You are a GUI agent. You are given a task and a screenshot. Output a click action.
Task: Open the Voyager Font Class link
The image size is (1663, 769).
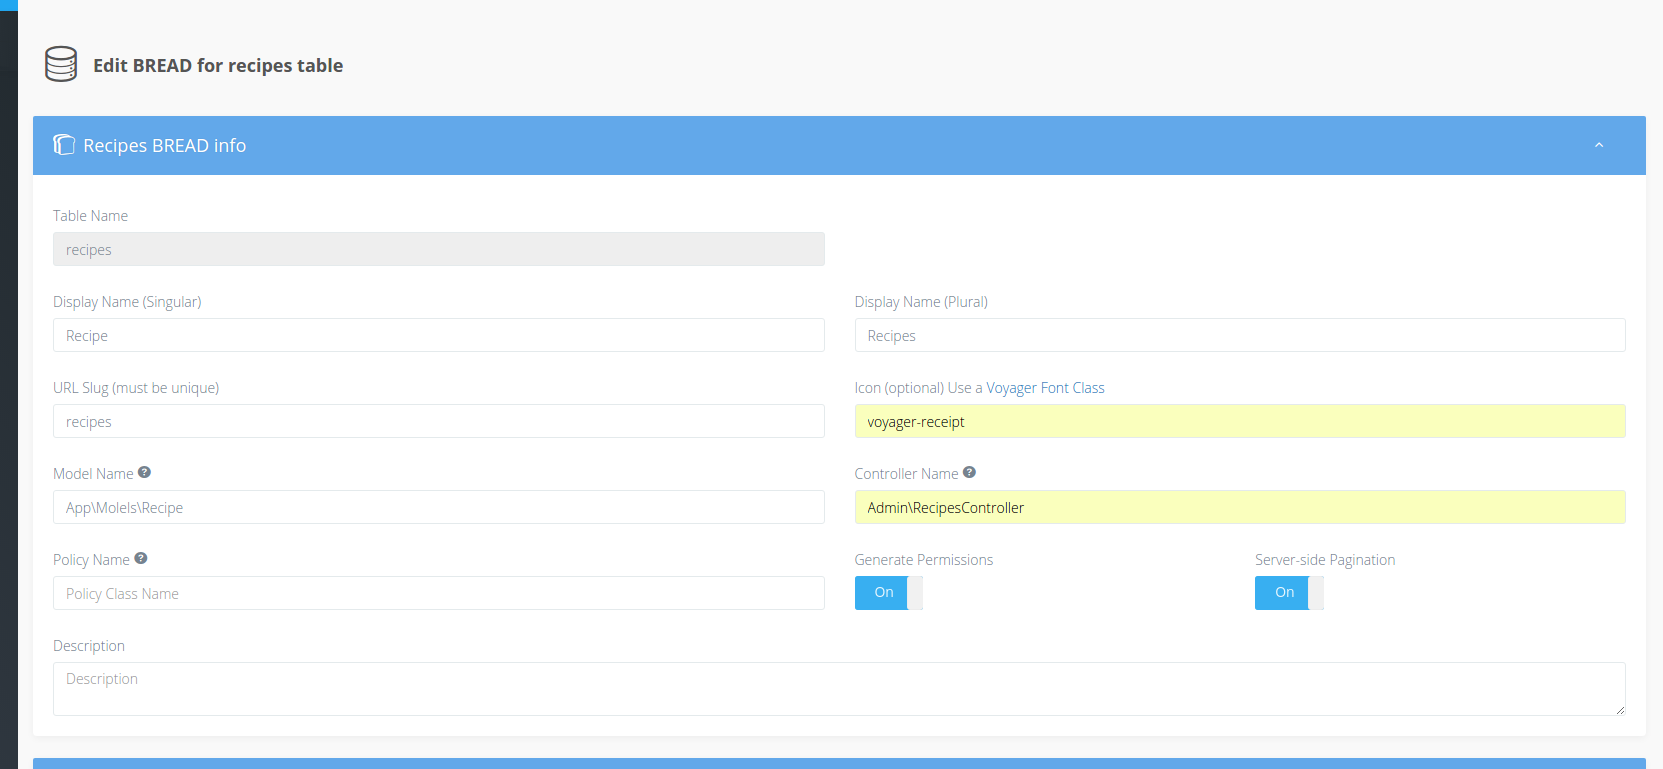click(1045, 388)
